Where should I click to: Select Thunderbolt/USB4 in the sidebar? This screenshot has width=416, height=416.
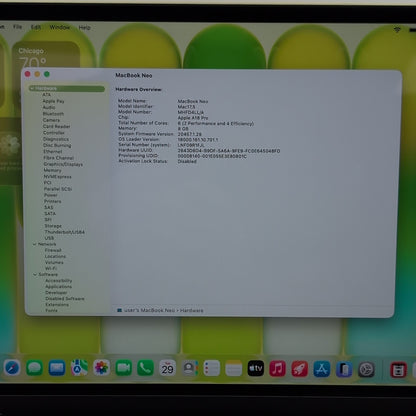click(64, 232)
